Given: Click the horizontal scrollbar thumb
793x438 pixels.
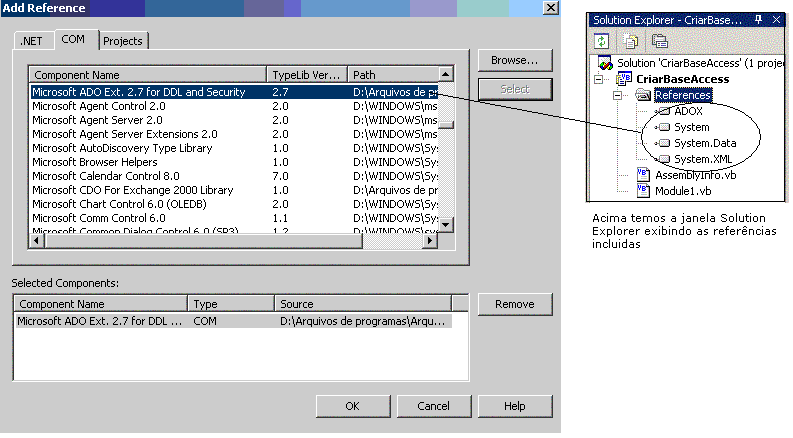Looking at the screenshot, I should (203, 241).
